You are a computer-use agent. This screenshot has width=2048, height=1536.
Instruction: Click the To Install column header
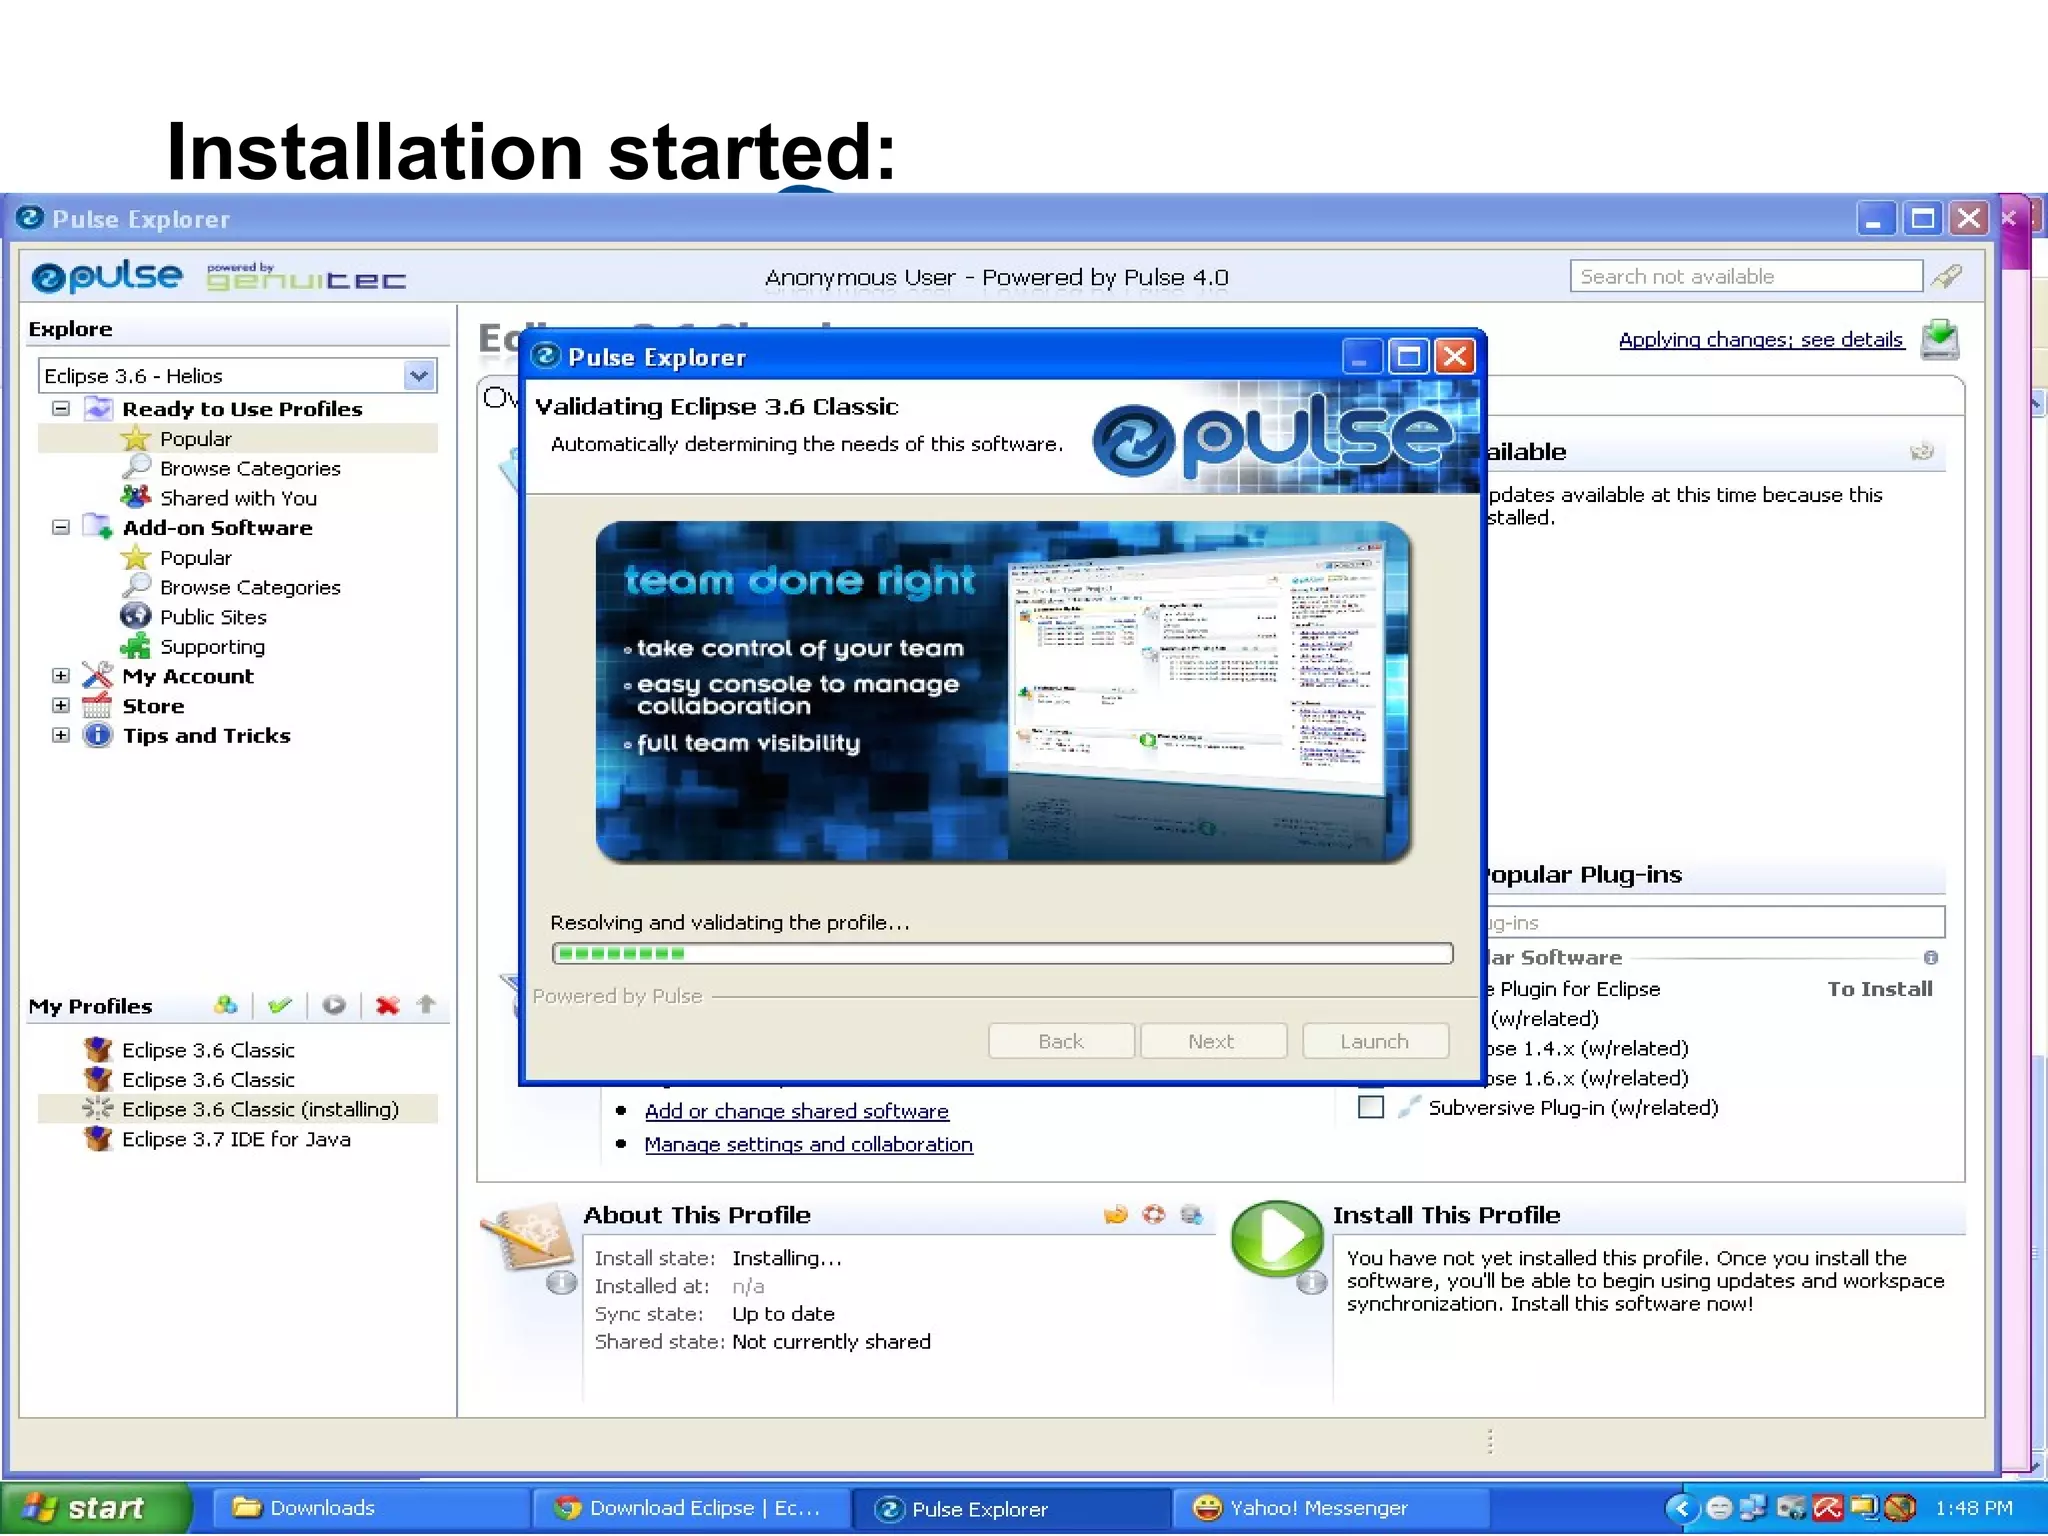pyautogui.click(x=1880, y=989)
